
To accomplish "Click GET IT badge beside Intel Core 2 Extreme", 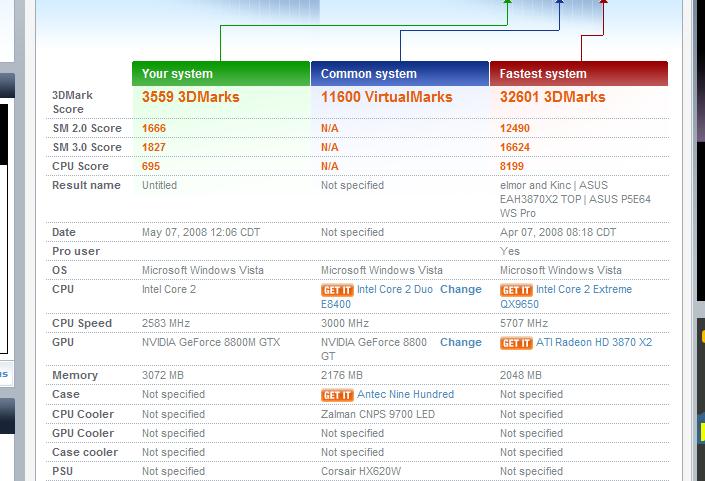I will click(x=516, y=290).
